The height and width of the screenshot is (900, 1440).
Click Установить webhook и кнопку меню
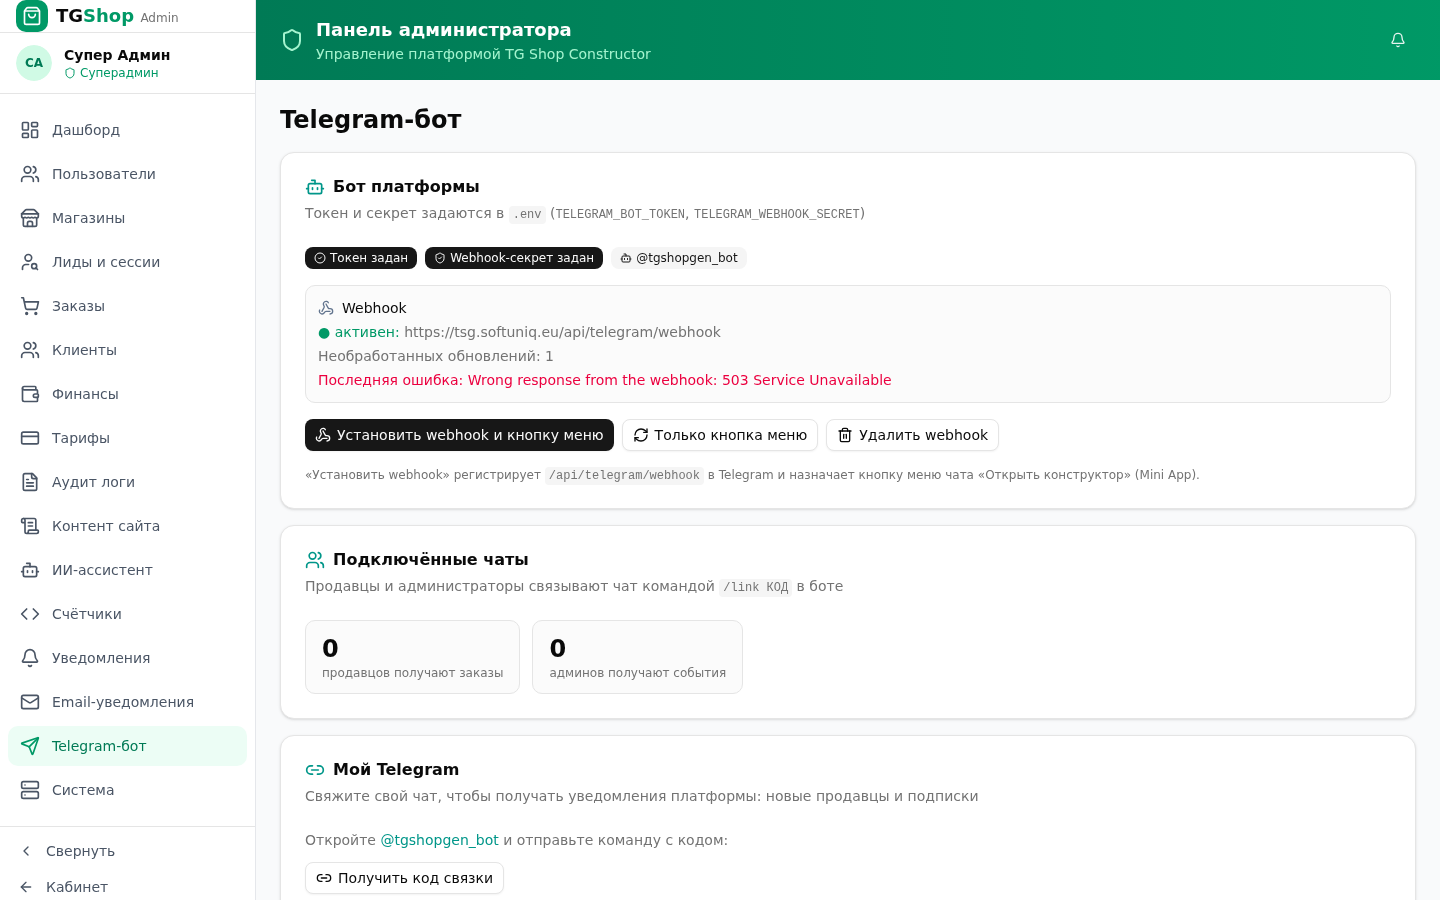tap(459, 435)
